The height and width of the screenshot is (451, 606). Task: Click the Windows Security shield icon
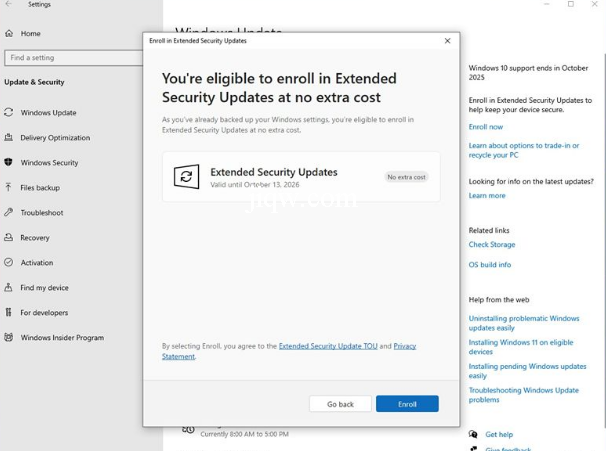pyautogui.click(x=9, y=162)
